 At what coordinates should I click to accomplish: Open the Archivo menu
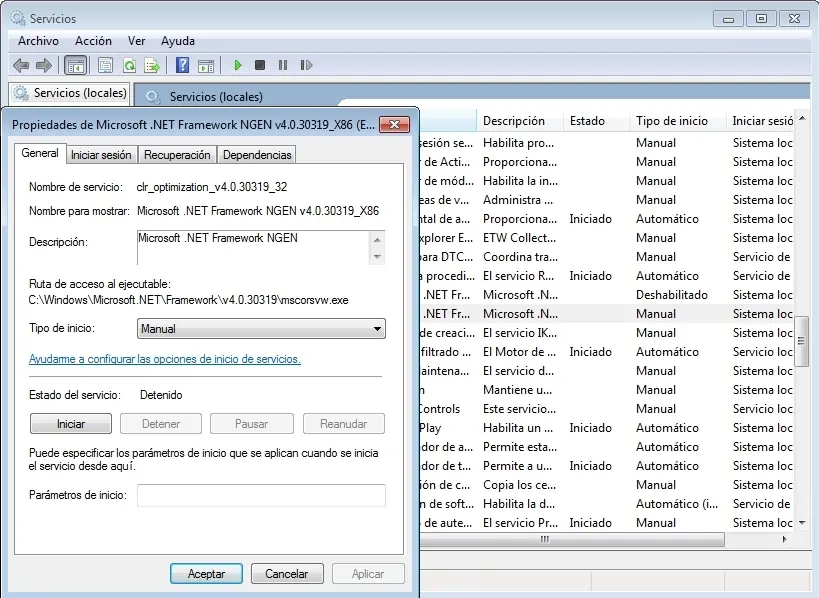click(x=38, y=41)
